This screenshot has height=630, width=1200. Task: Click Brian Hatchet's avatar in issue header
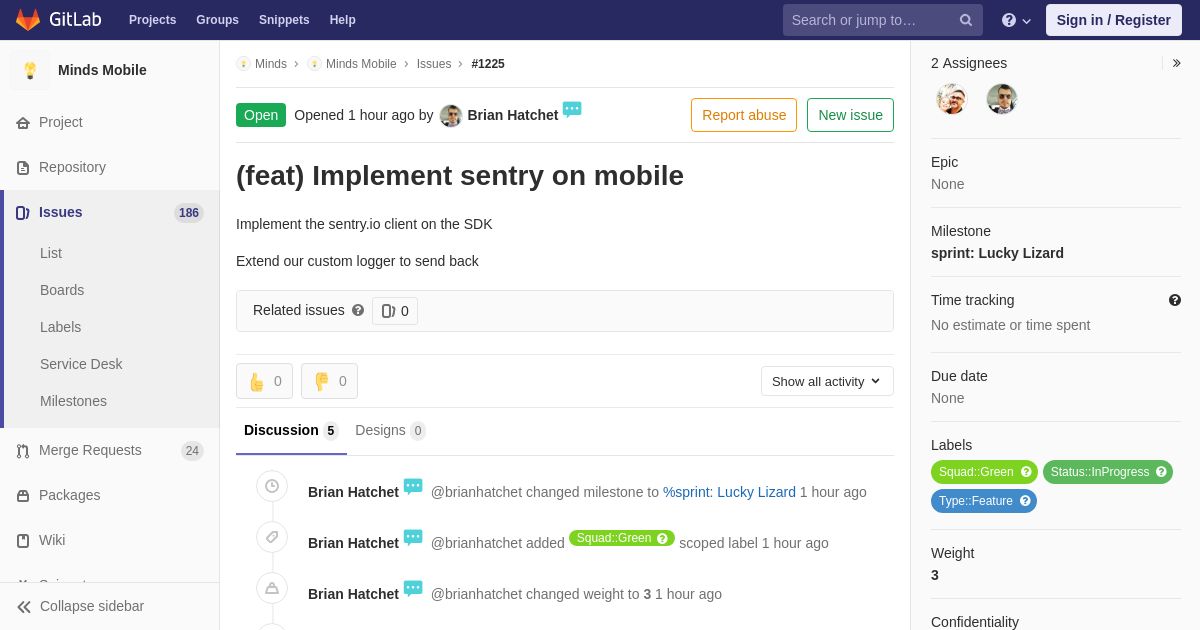click(451, 116)
